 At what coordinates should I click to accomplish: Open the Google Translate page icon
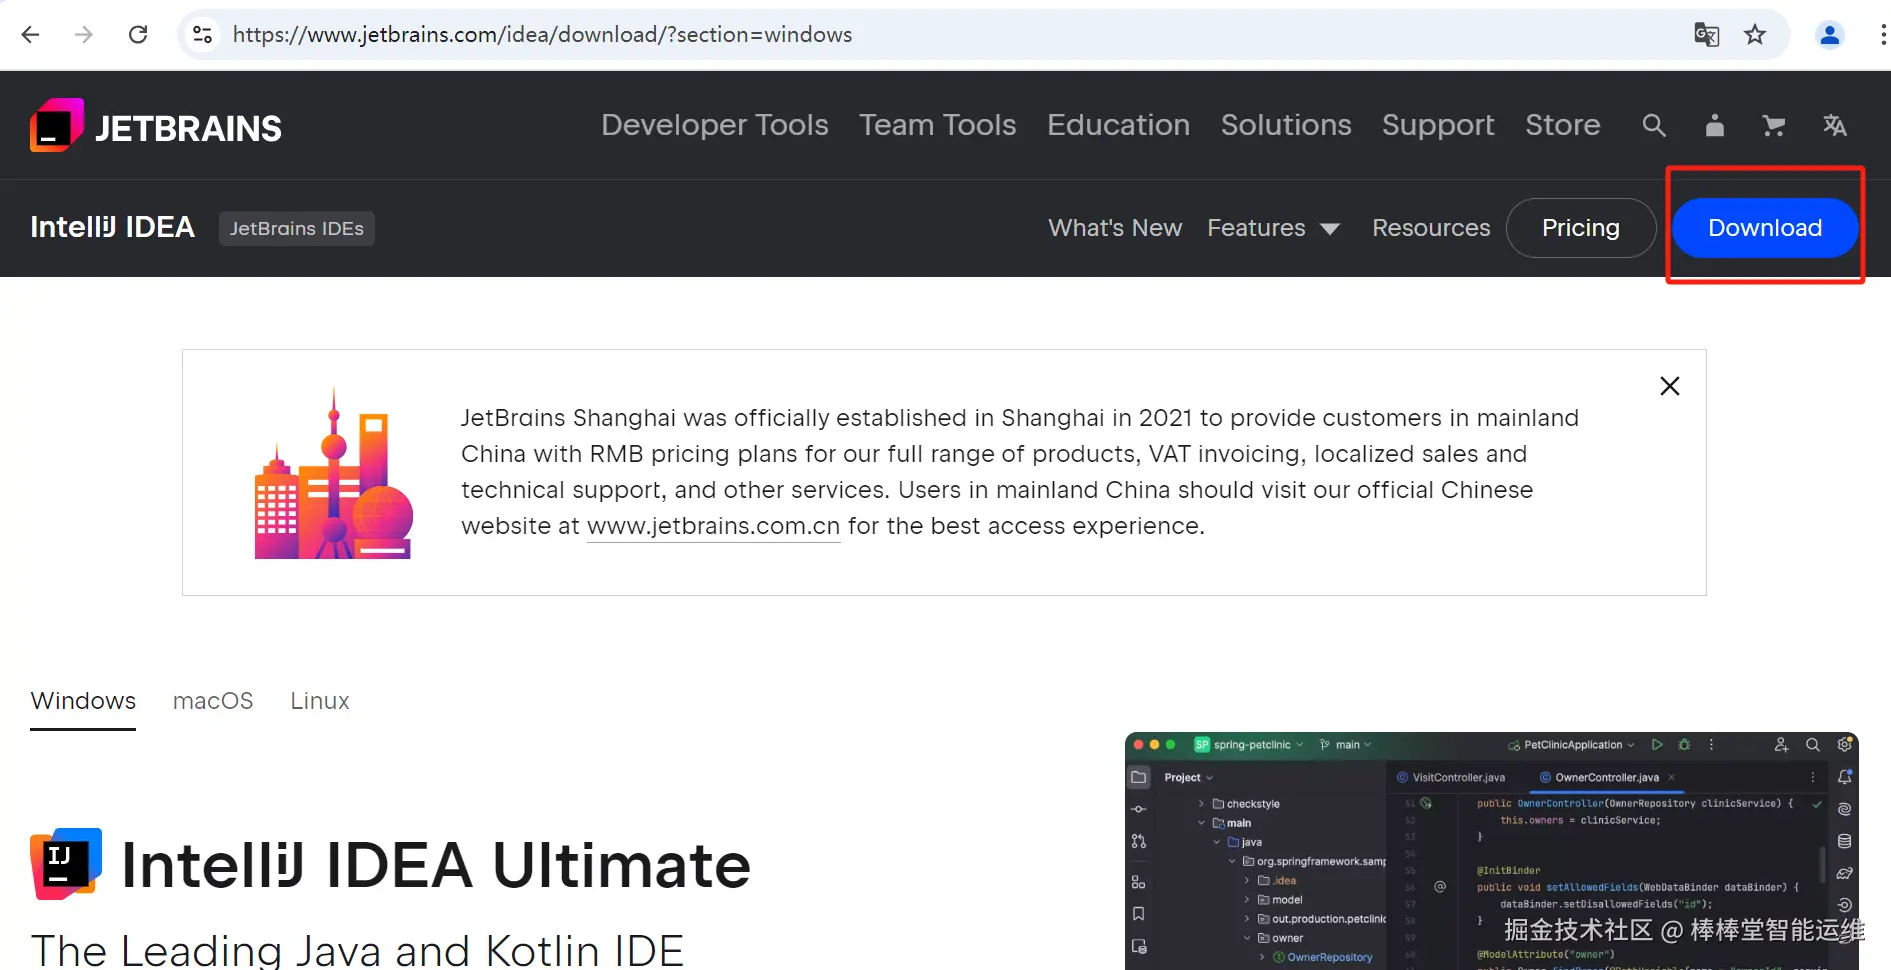tap(1706, 35)
